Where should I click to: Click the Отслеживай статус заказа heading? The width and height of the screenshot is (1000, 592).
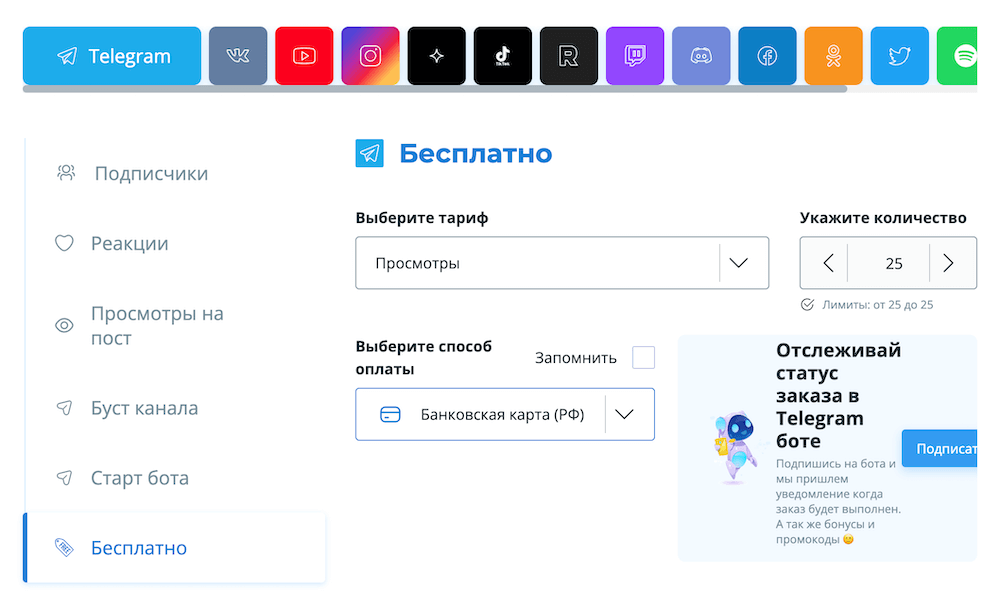click(x=838, y=395)
